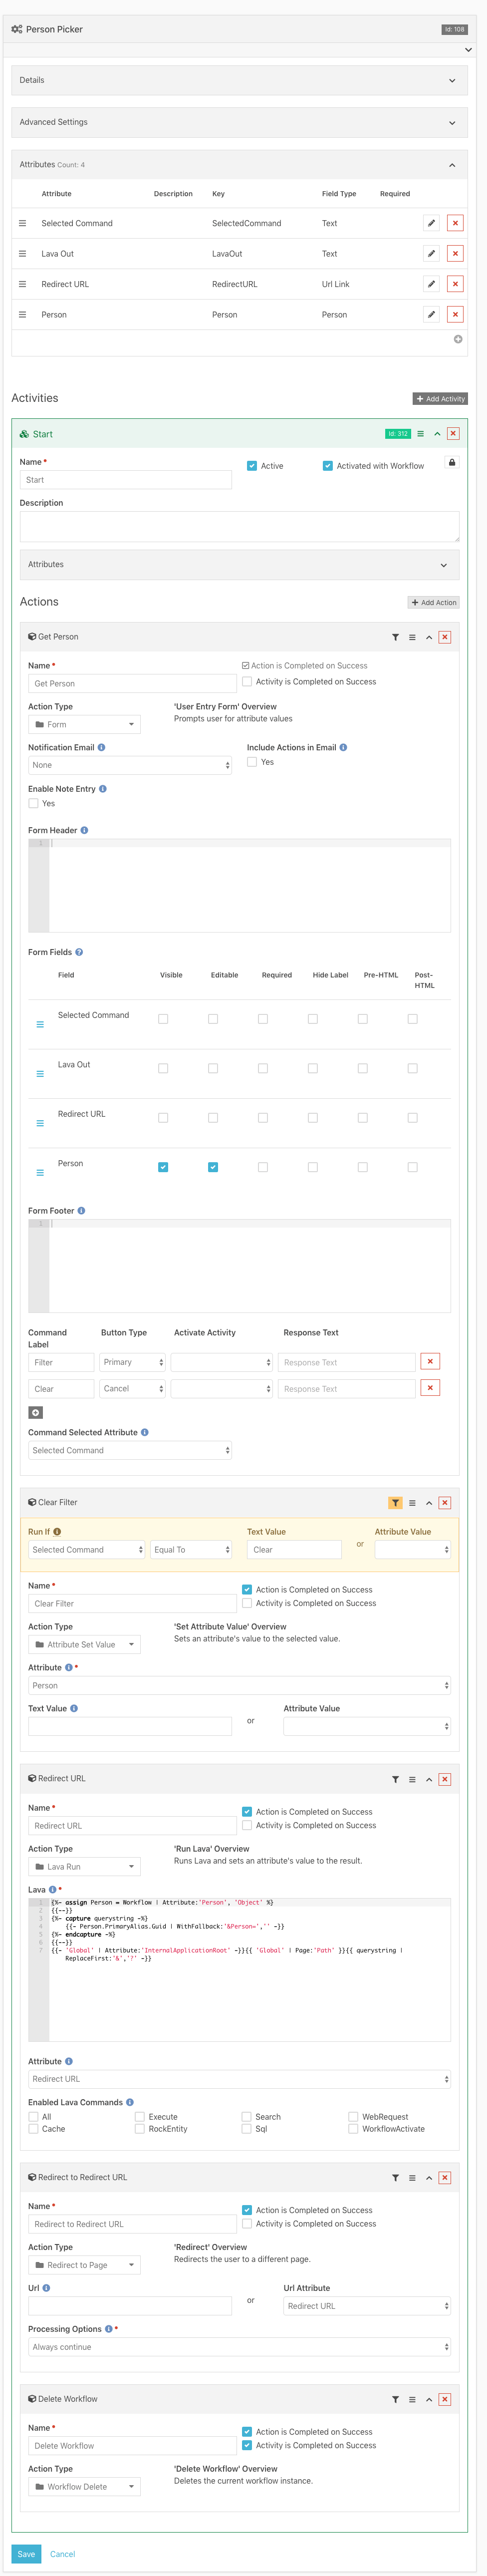Click the reorder icon of the Get Person action

coord(412,637)
